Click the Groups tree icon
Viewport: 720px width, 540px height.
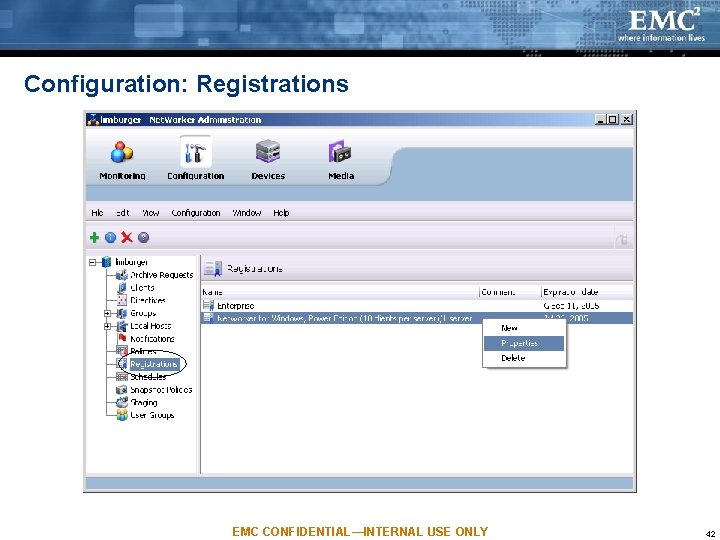(x=122, y=313)
